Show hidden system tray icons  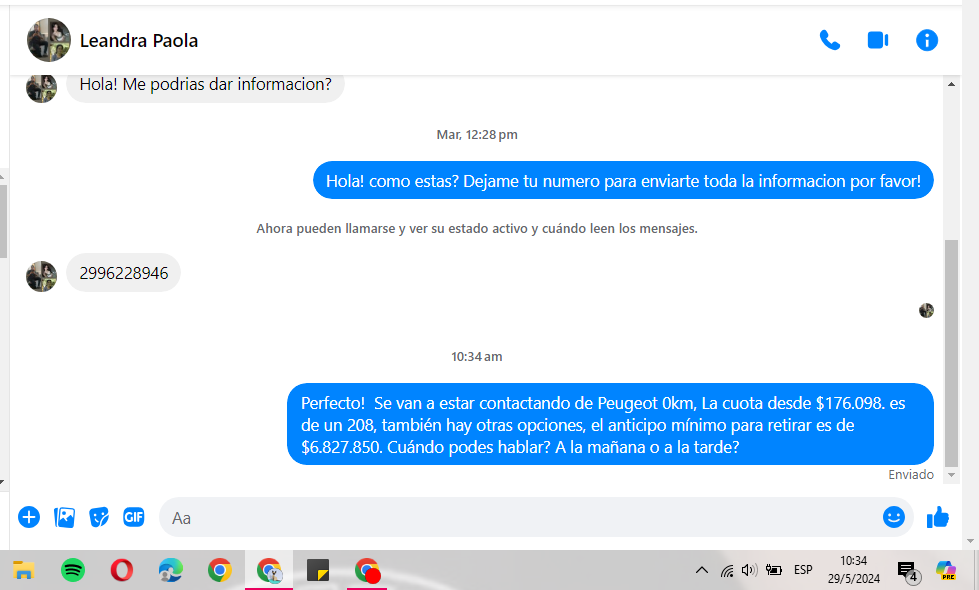(x=702, y=570)
